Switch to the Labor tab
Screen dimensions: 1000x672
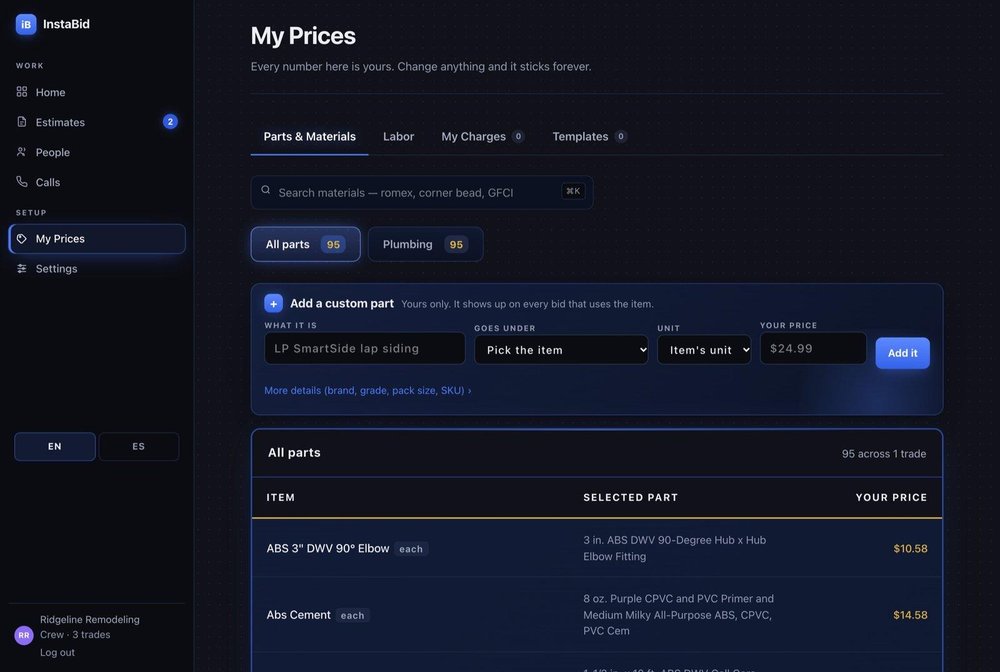(x=399, y=136)
